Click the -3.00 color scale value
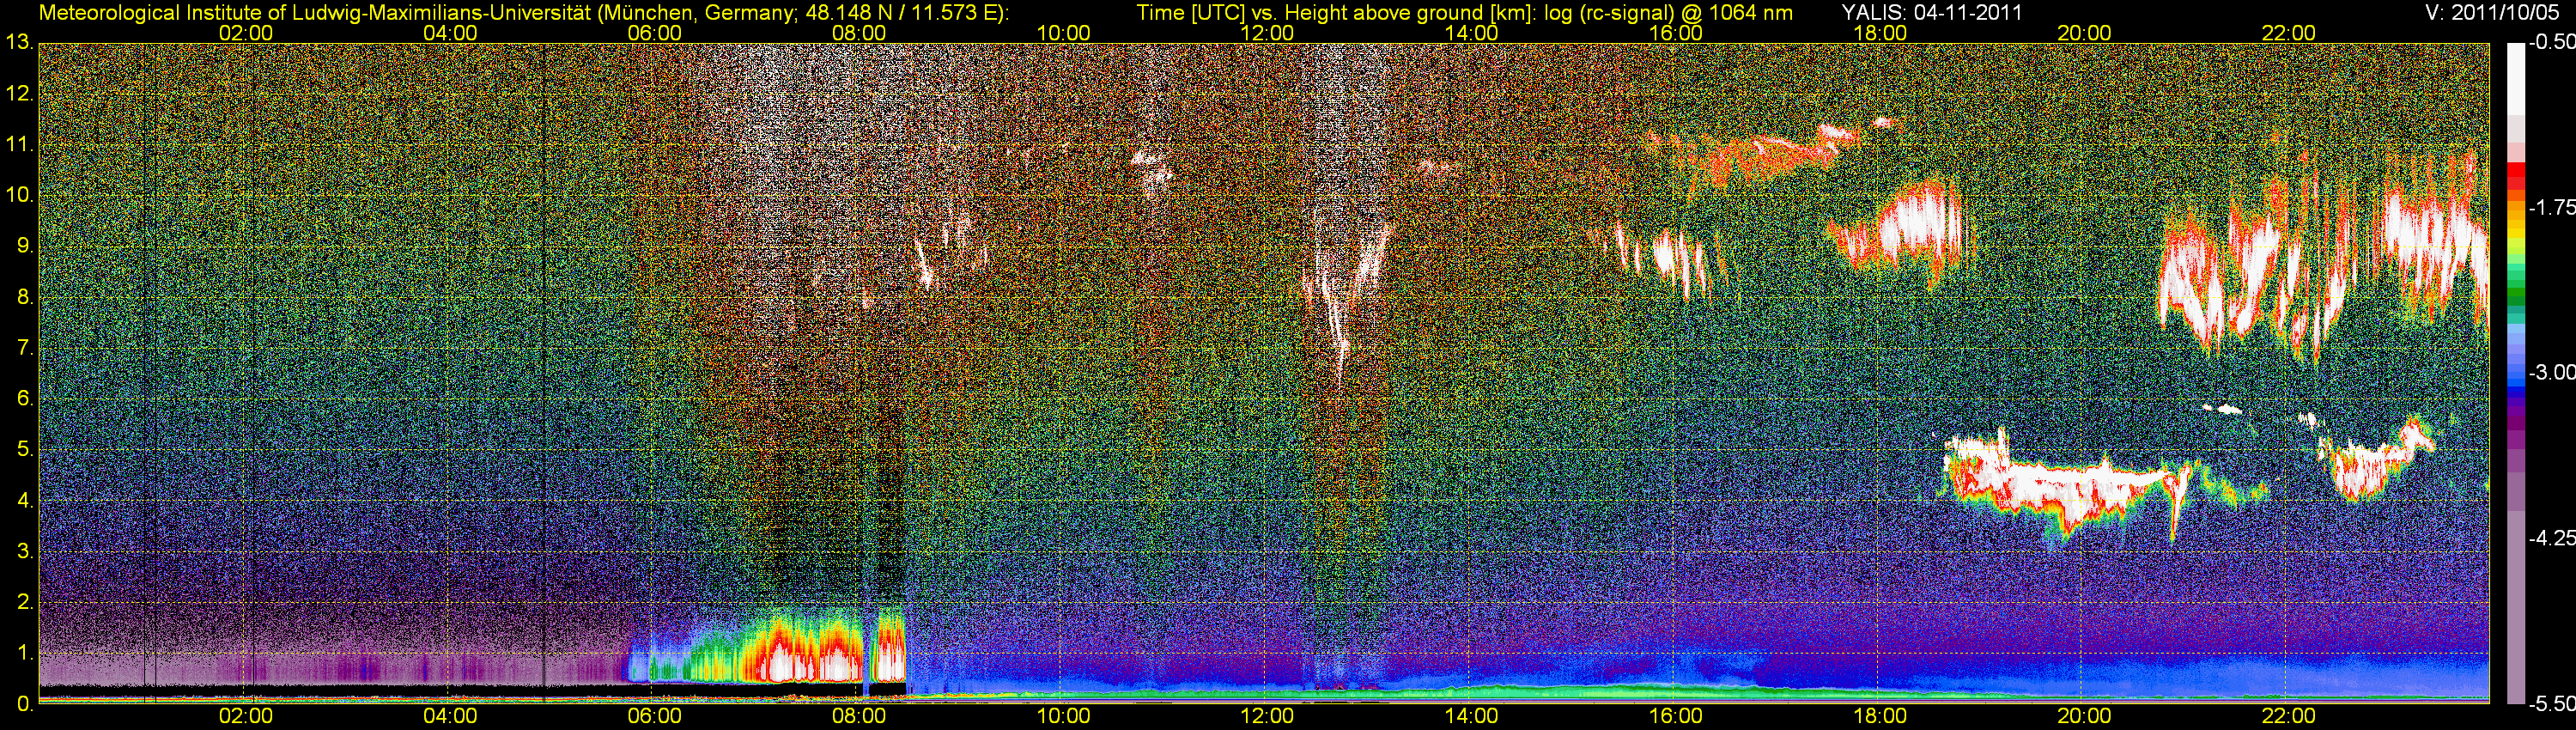Image resolution: width=2576 pixels, height=730 pixels. 2551,373
